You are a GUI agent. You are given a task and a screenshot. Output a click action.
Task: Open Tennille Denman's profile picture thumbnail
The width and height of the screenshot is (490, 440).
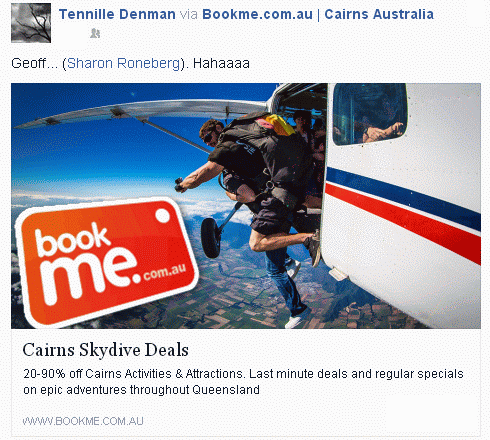(31, 23)
